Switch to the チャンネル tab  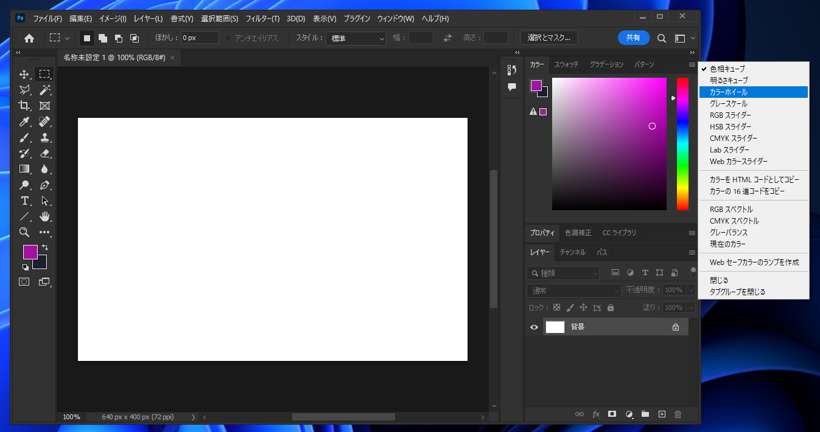573,252
